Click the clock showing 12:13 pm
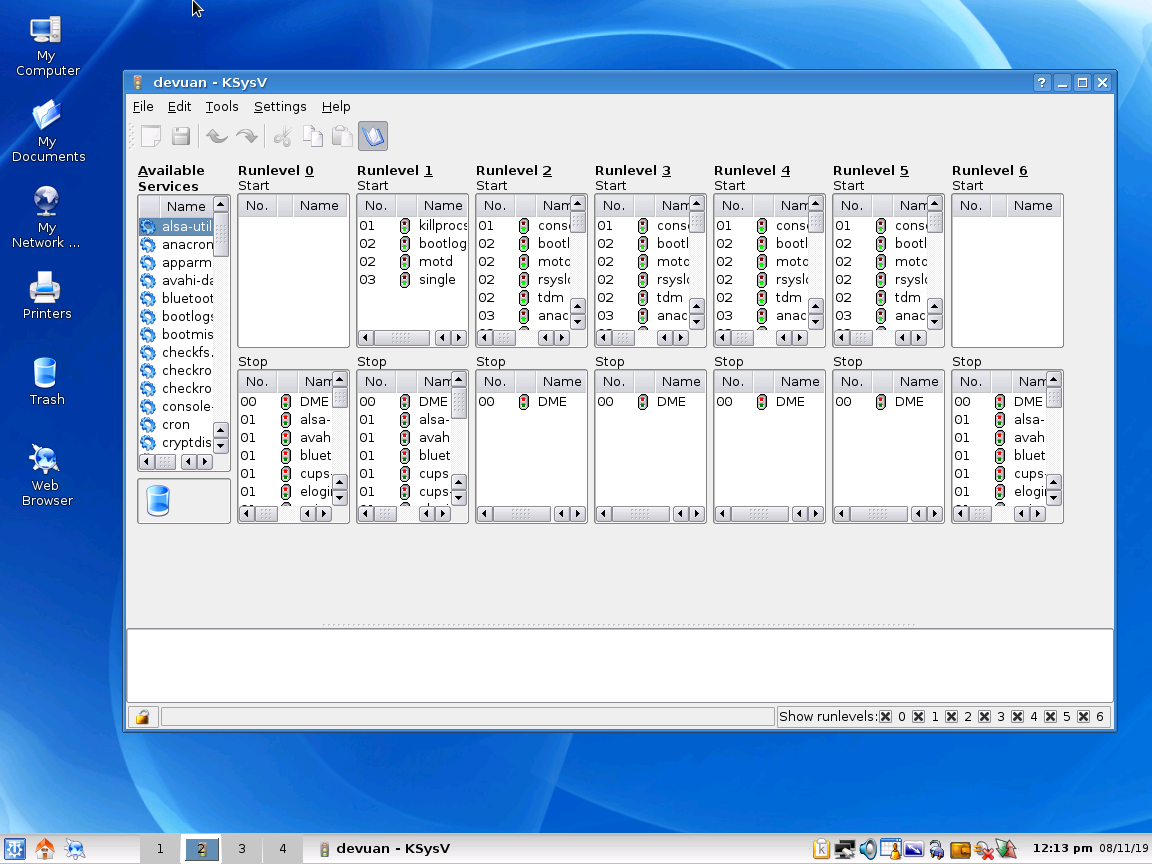The image size is (1152, 864). tap(1062, 849)
